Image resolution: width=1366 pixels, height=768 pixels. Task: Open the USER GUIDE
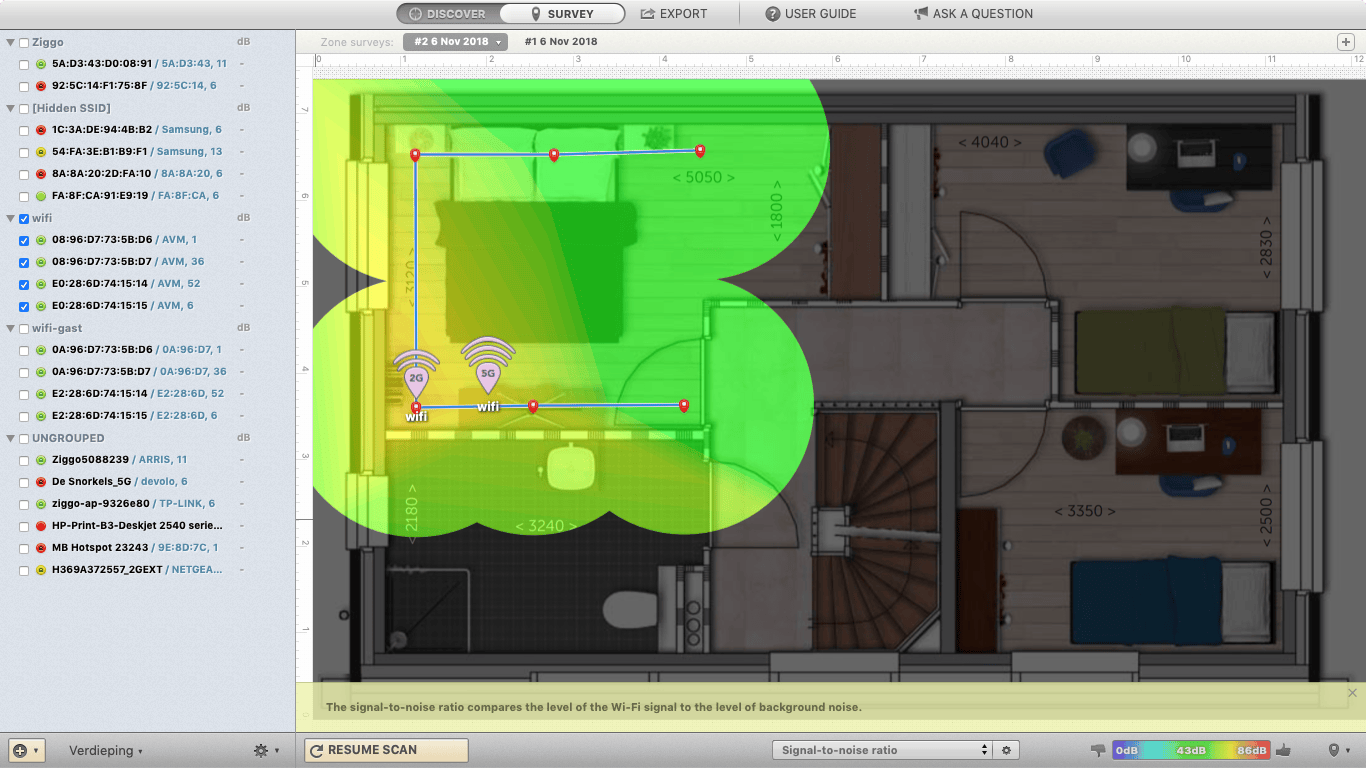click(811, 14)
